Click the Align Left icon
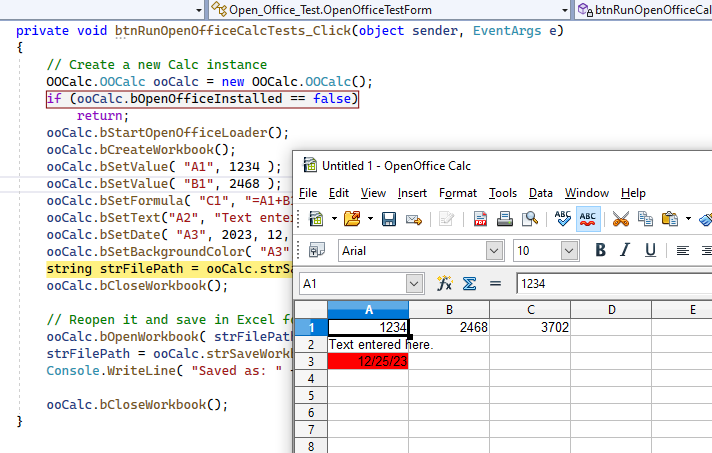712x453 pixels. [x=682, y=251]
